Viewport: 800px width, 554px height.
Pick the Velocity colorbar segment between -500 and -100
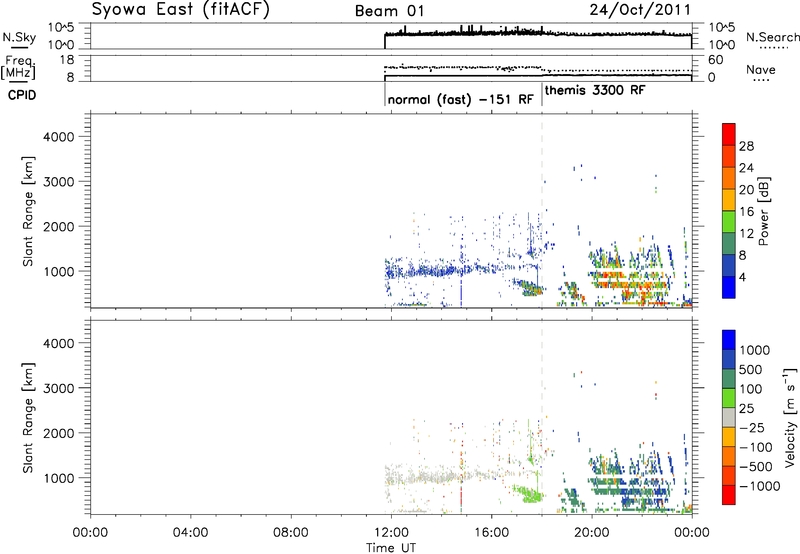coord(729,456)
